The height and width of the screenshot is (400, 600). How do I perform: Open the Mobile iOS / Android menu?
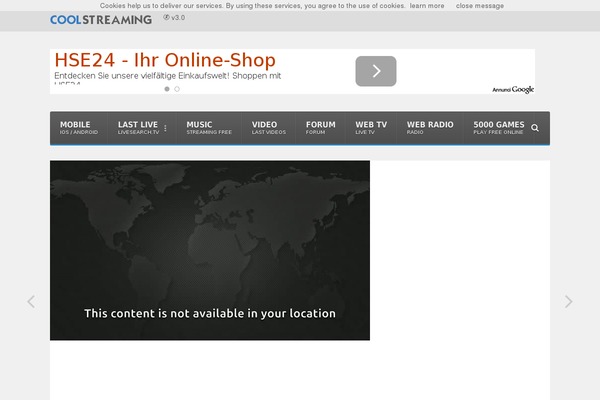click(x=78, y=128)
